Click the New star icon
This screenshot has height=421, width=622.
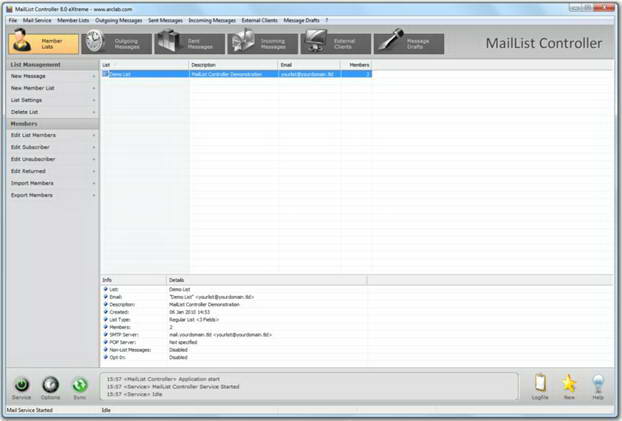pos(569,383)
